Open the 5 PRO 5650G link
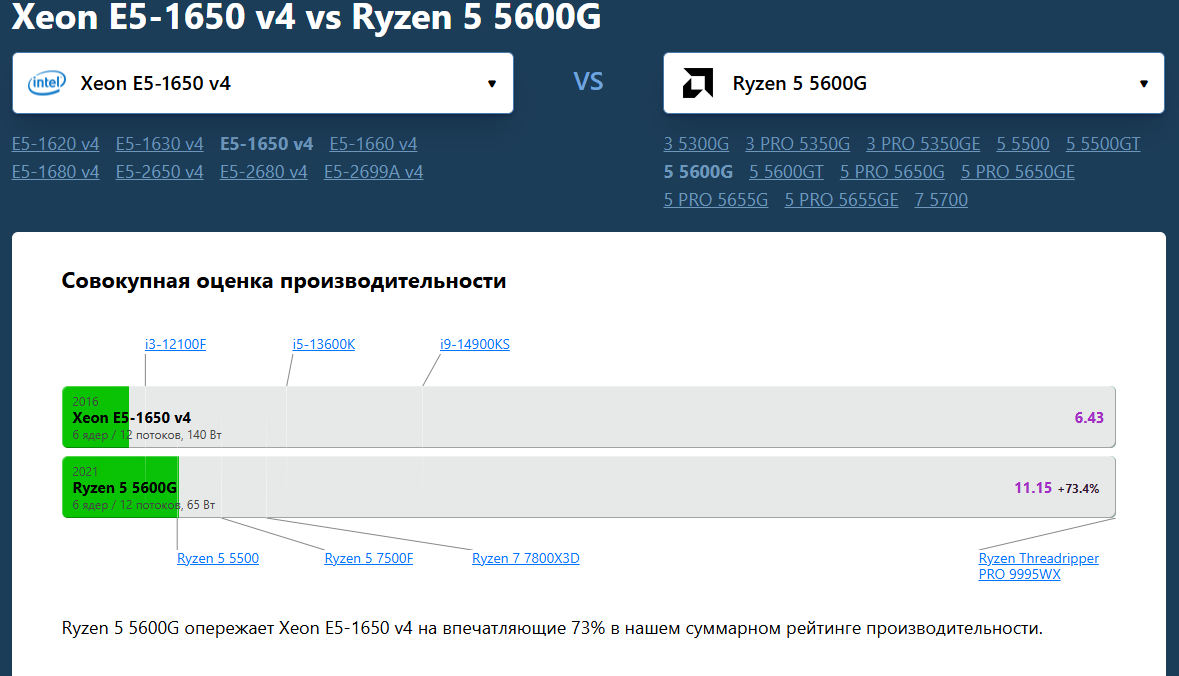Image resolution: width=1179 pixels, height=676 pixels. pos(892,172)
